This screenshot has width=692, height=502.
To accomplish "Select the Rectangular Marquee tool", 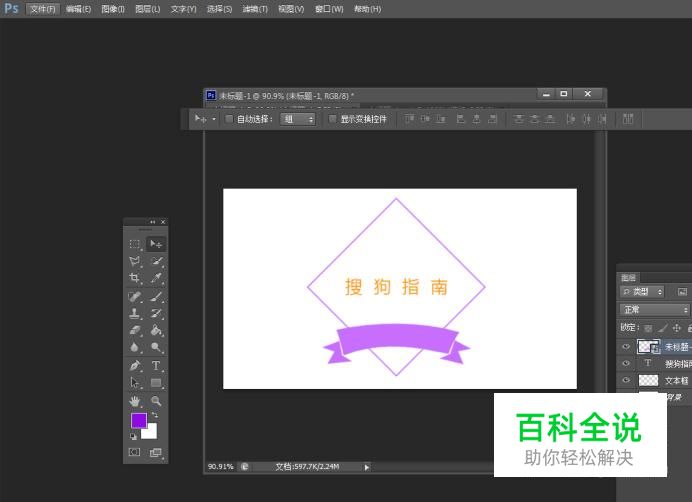I will click(135, 244).
